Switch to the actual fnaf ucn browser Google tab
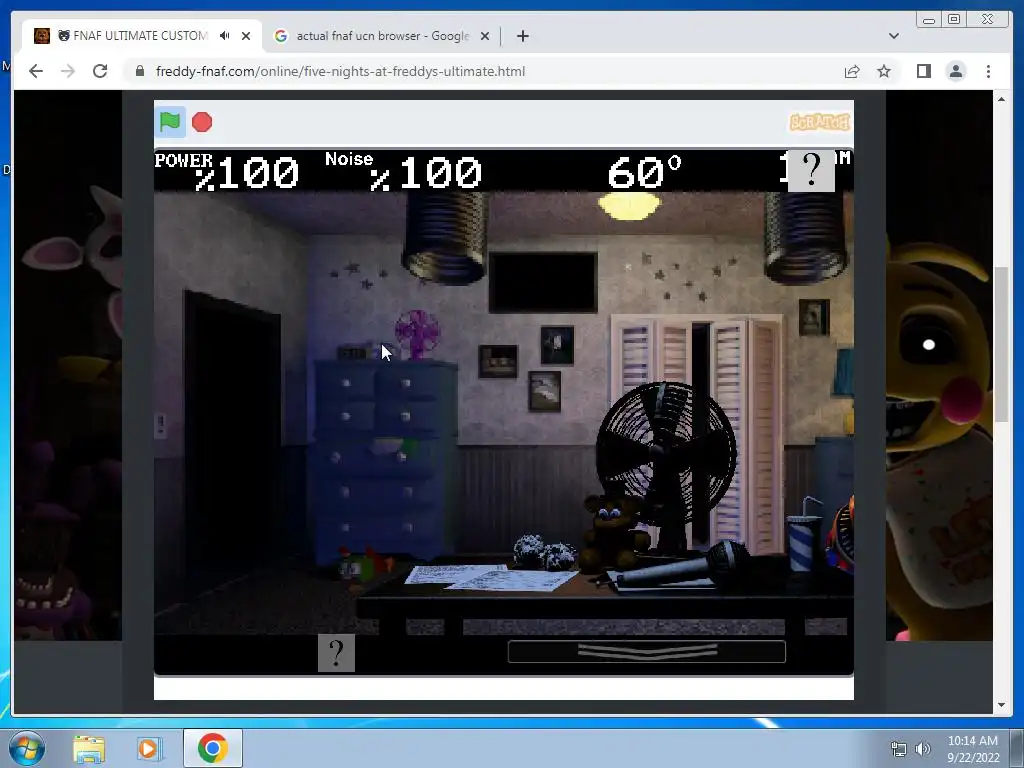Viewport: 1024px width, 768px height. tap(382, 36)
